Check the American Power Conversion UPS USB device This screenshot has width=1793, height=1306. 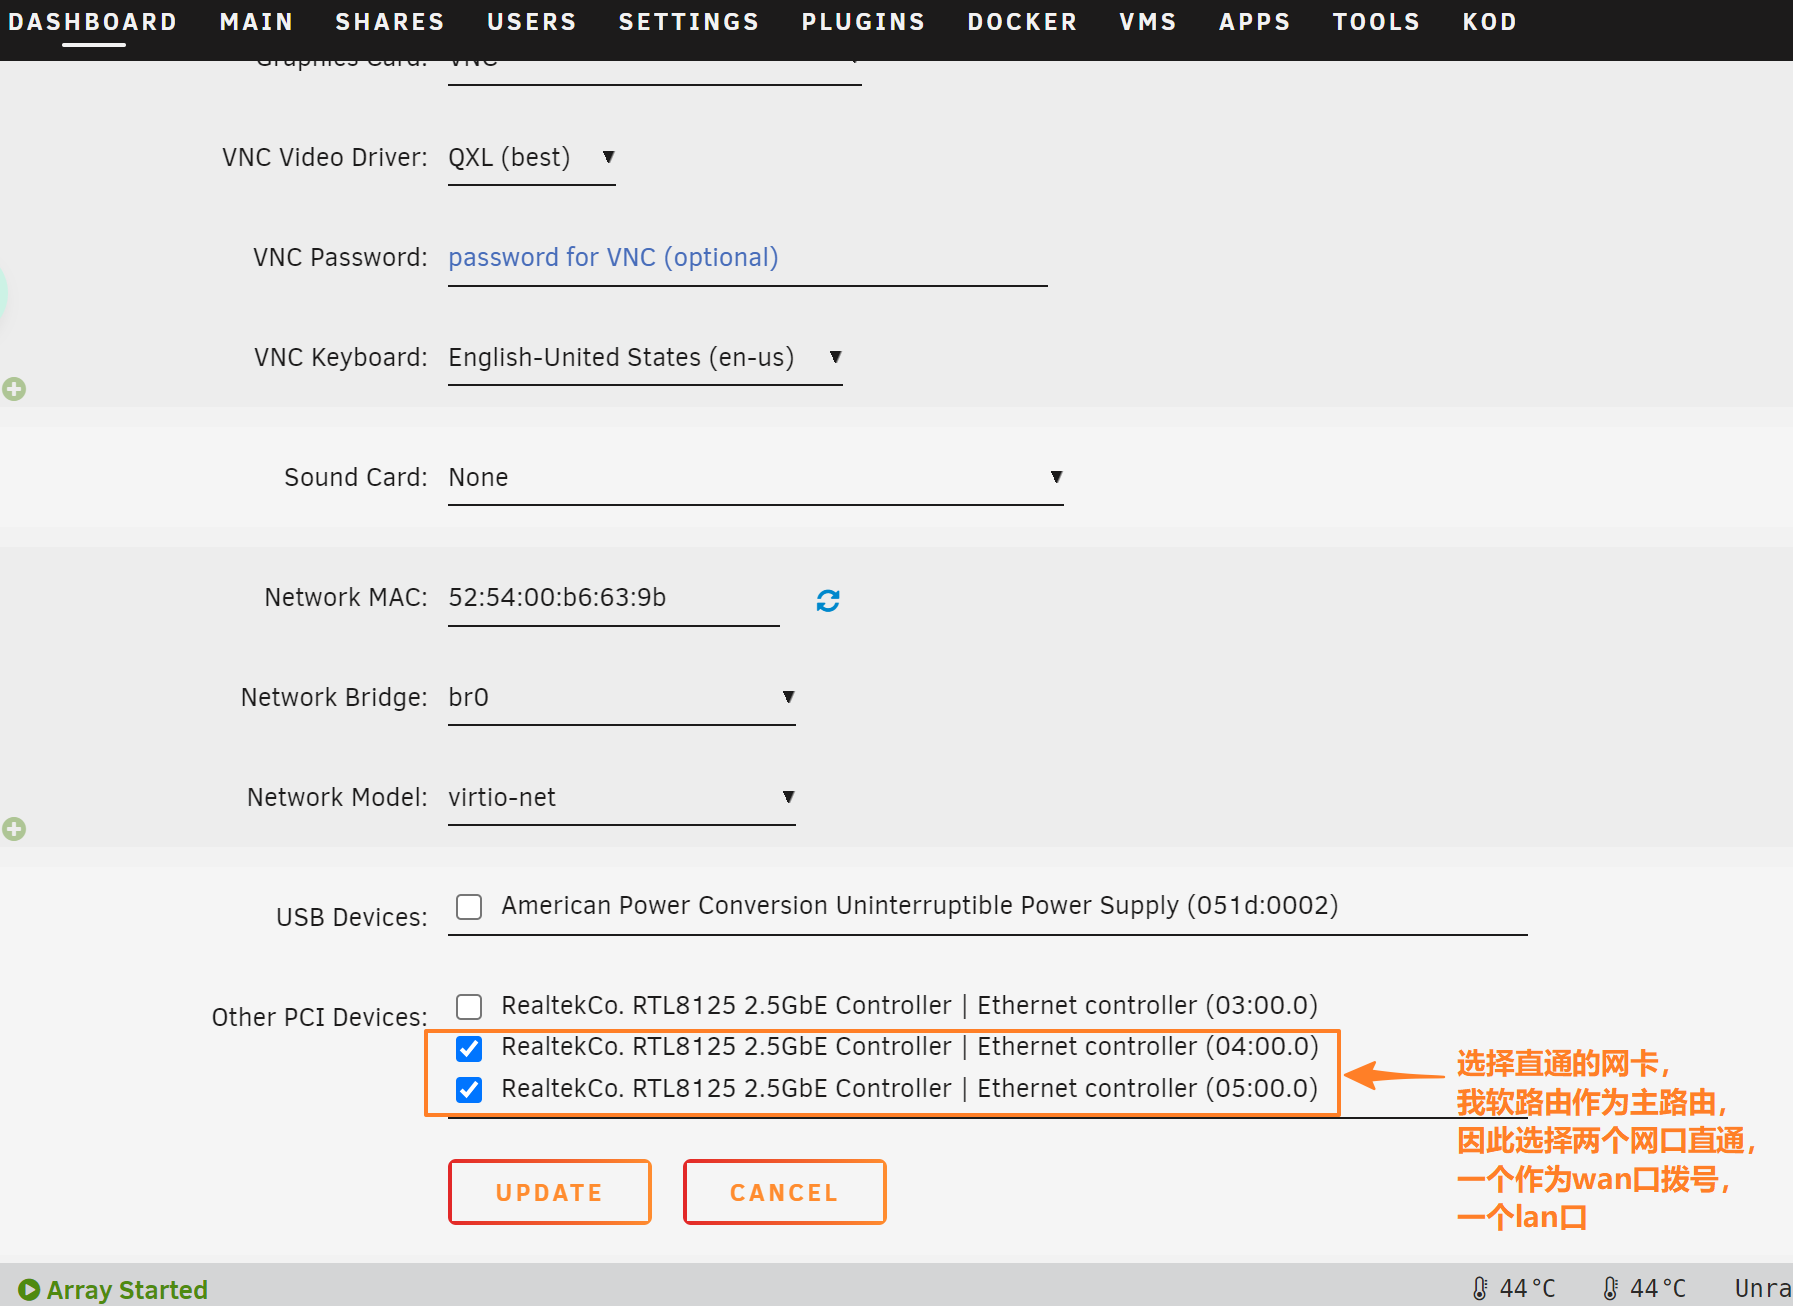469,906
